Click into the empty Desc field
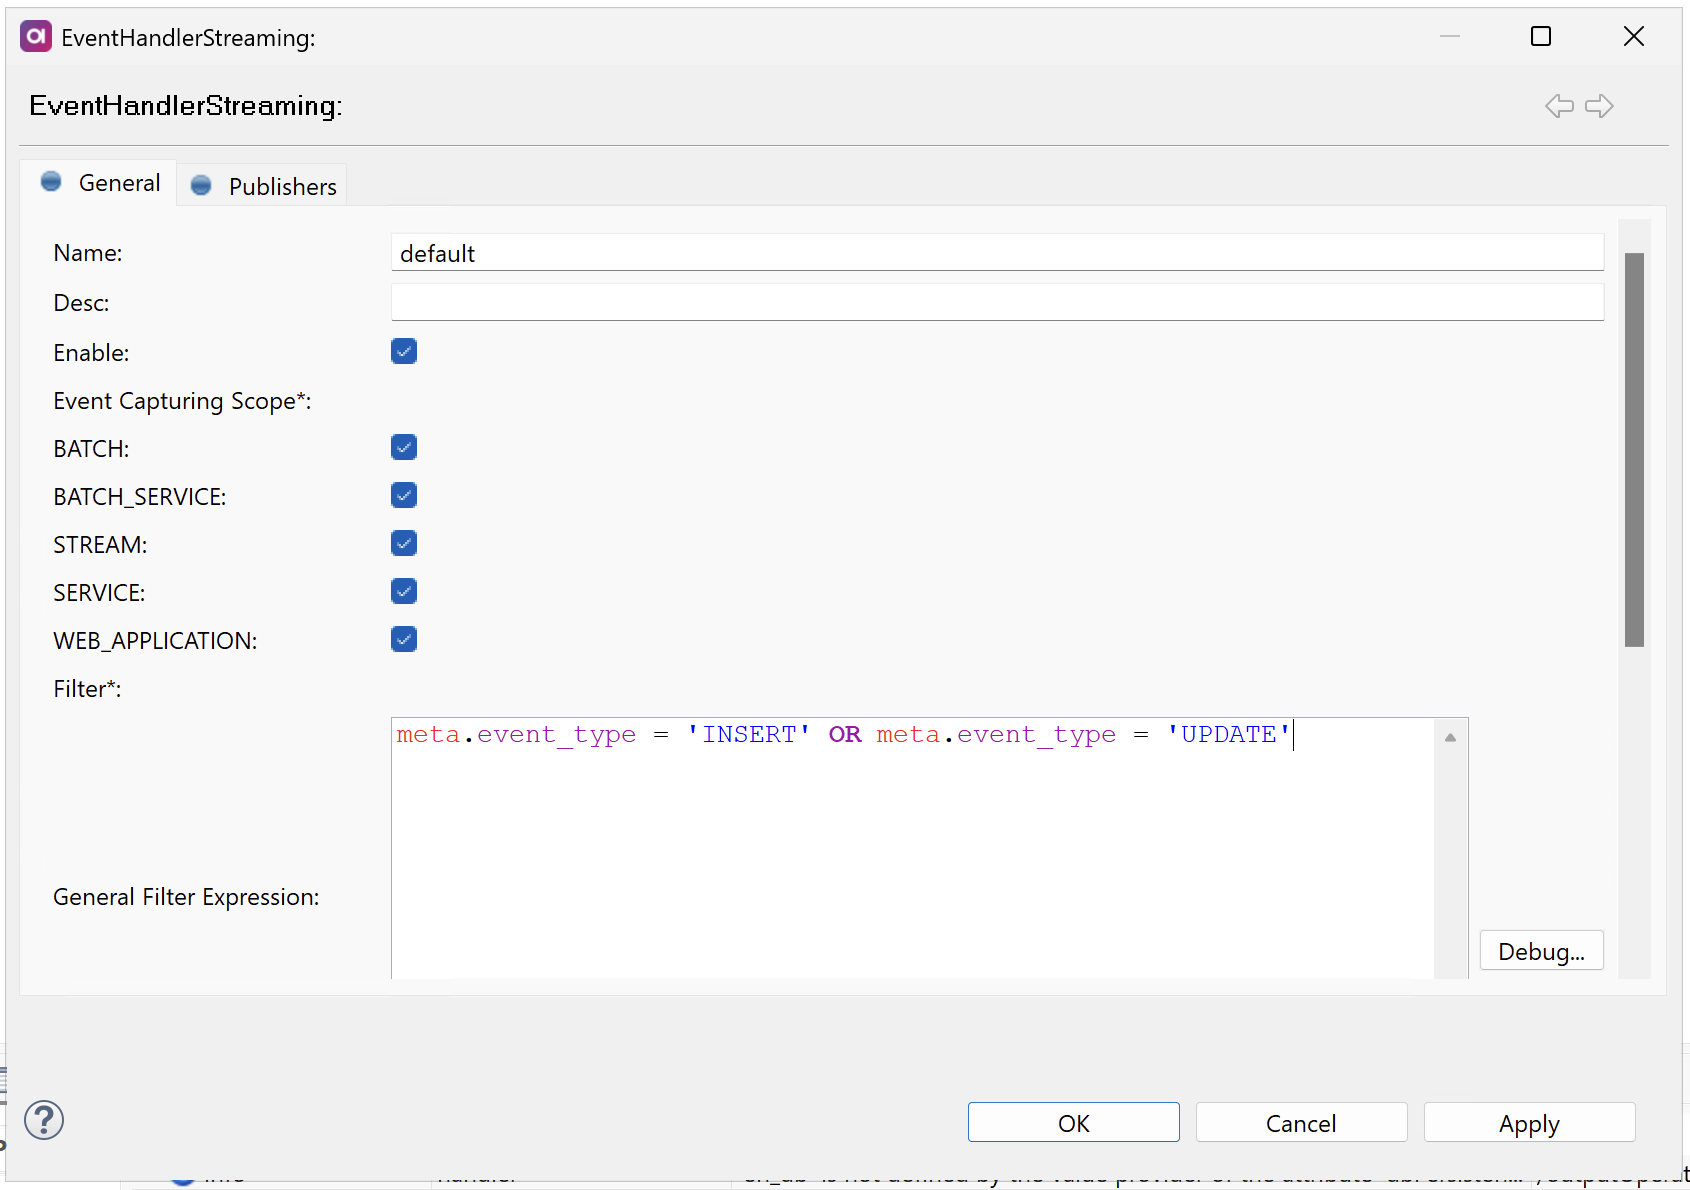 pyautogui.click(x=997, y=301)
